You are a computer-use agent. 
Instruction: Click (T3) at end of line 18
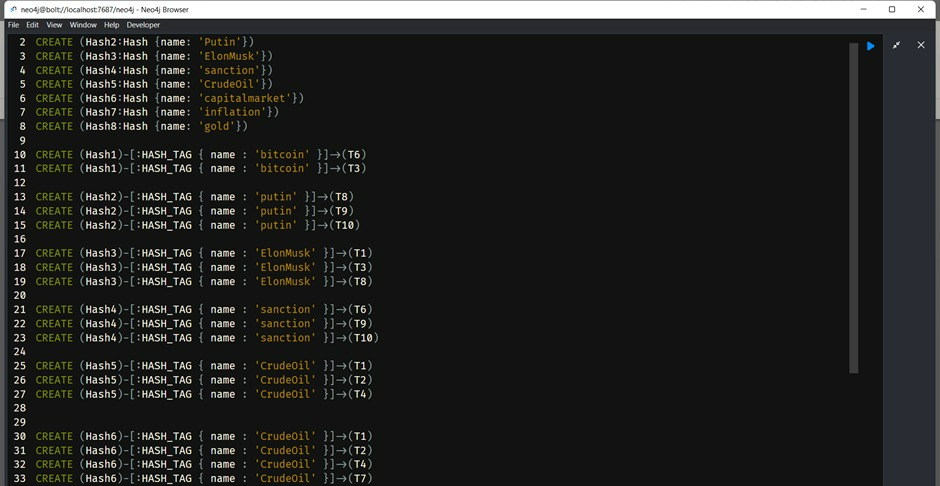(360, 267)
